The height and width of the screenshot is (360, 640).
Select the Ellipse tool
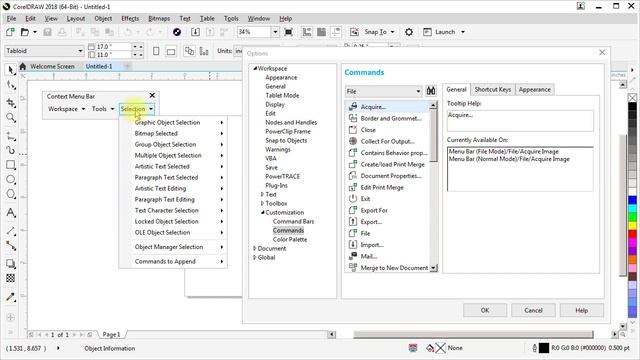[11, 180]
